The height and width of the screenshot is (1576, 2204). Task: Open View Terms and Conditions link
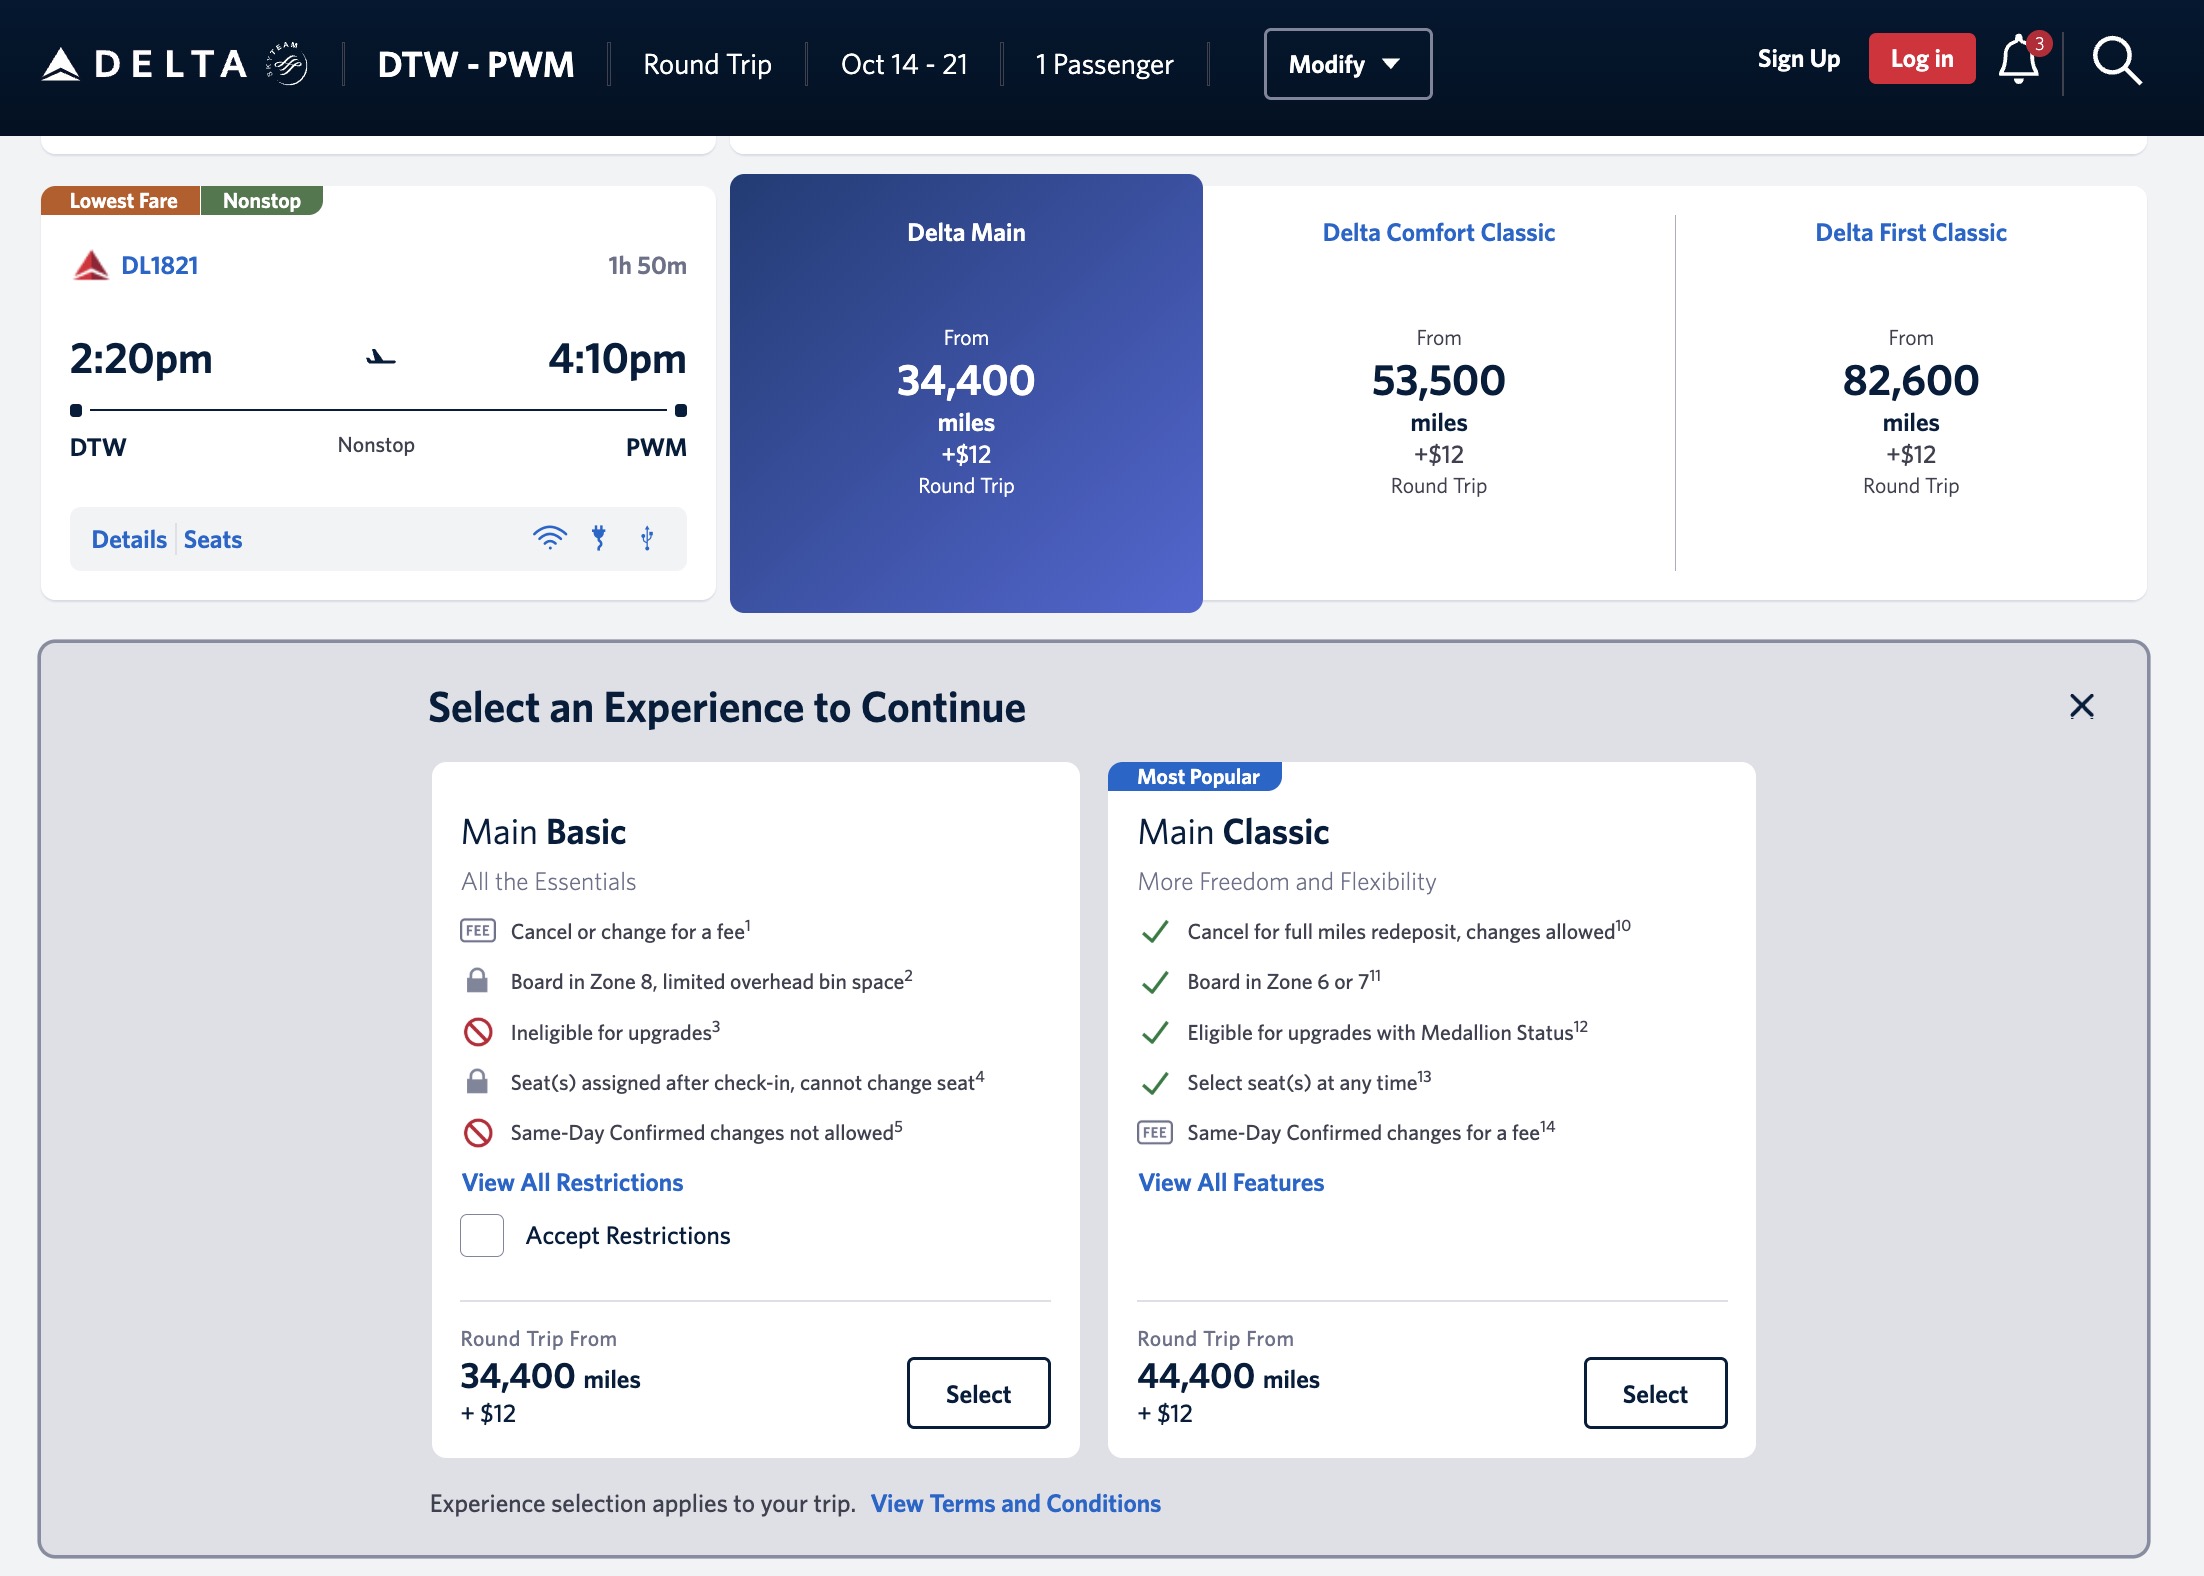click(x=1016, y=1503)
